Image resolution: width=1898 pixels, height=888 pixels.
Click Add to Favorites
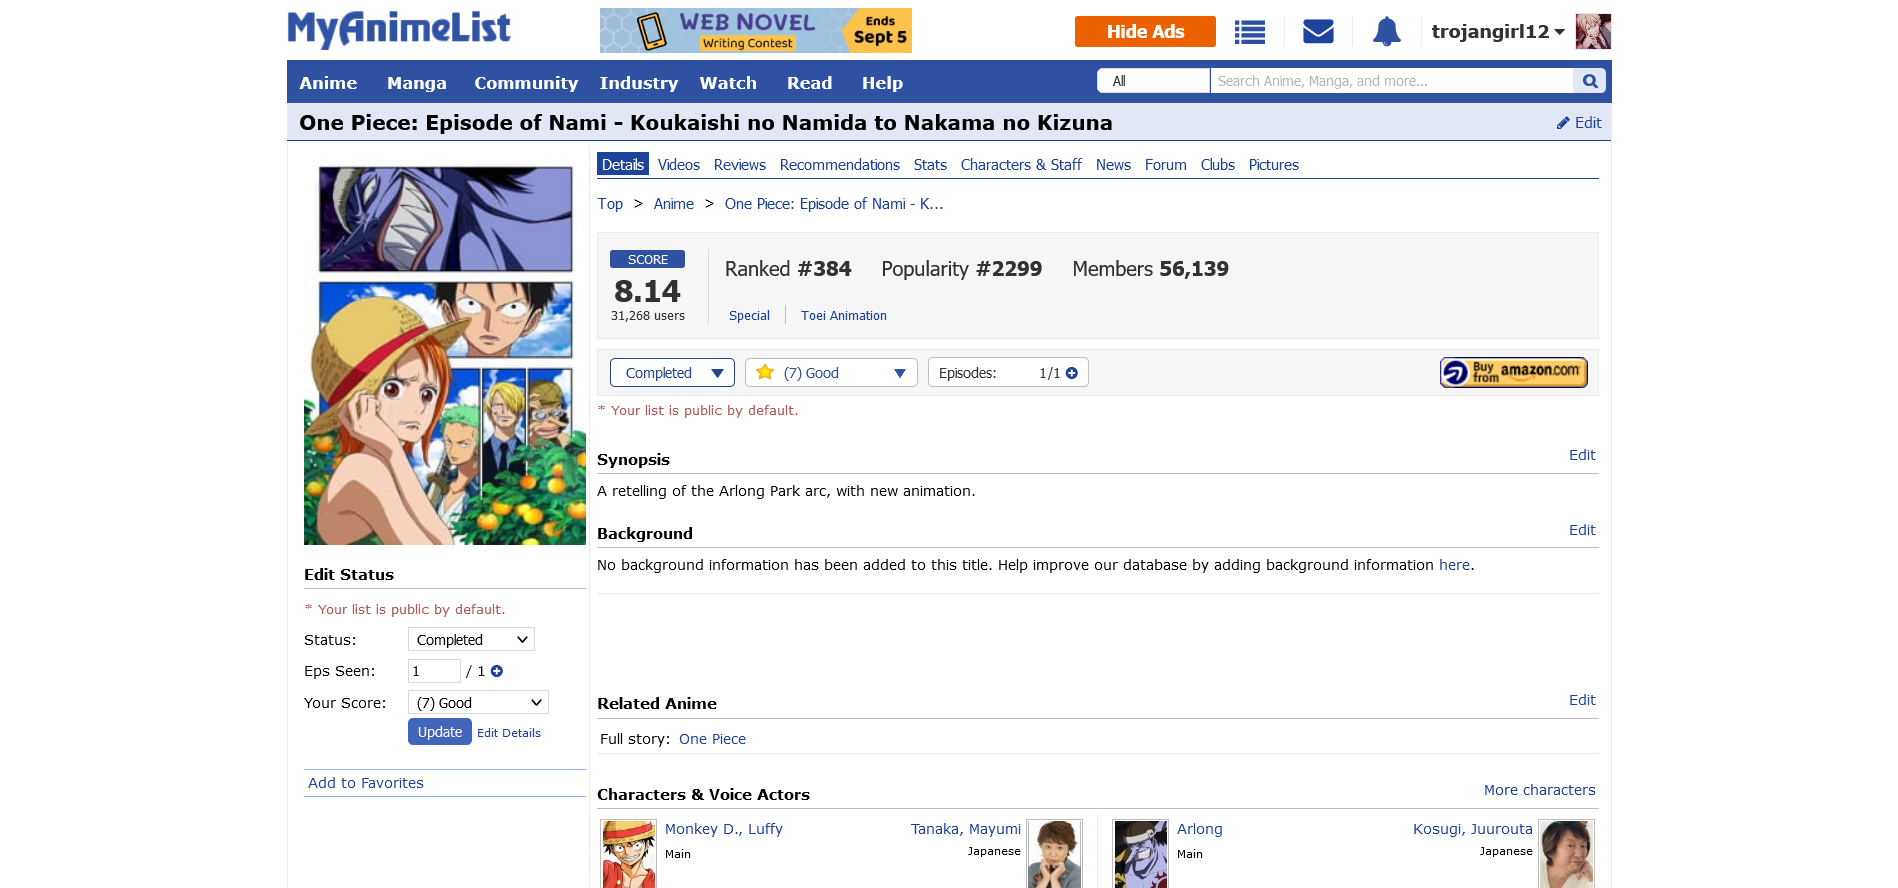click(366, 783)
